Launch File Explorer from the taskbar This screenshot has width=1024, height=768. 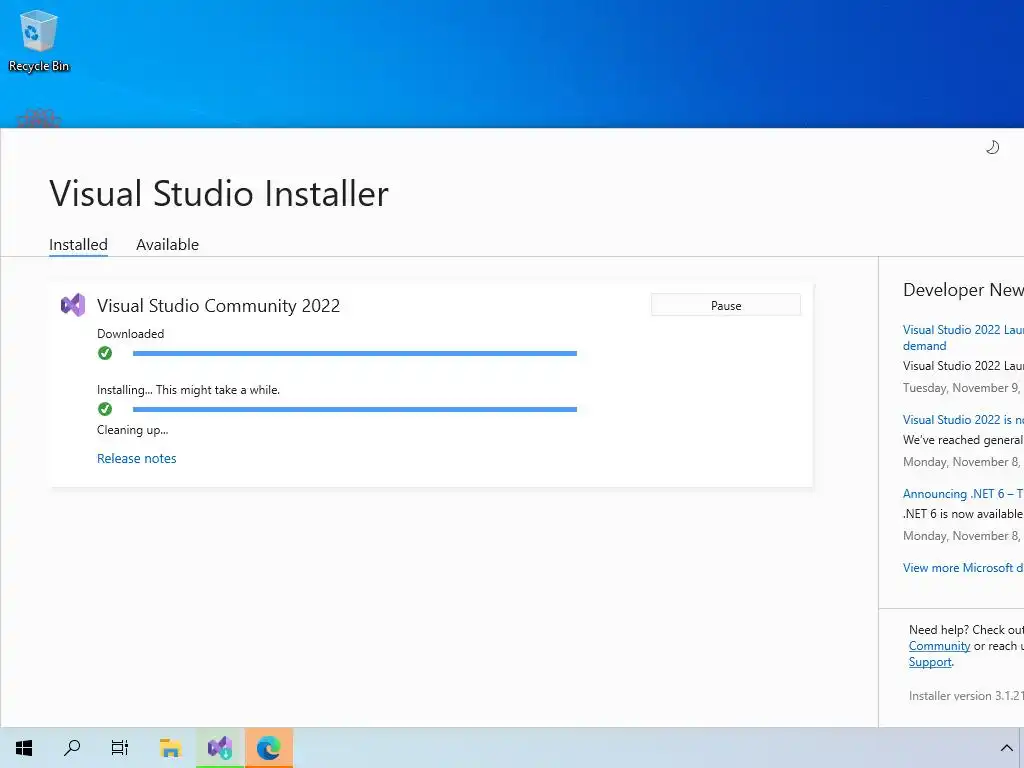tap(170, 748)
